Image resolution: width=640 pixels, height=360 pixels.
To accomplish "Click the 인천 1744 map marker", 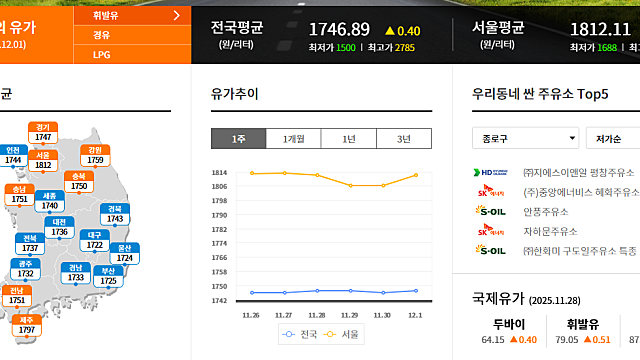I will [13, 156].
